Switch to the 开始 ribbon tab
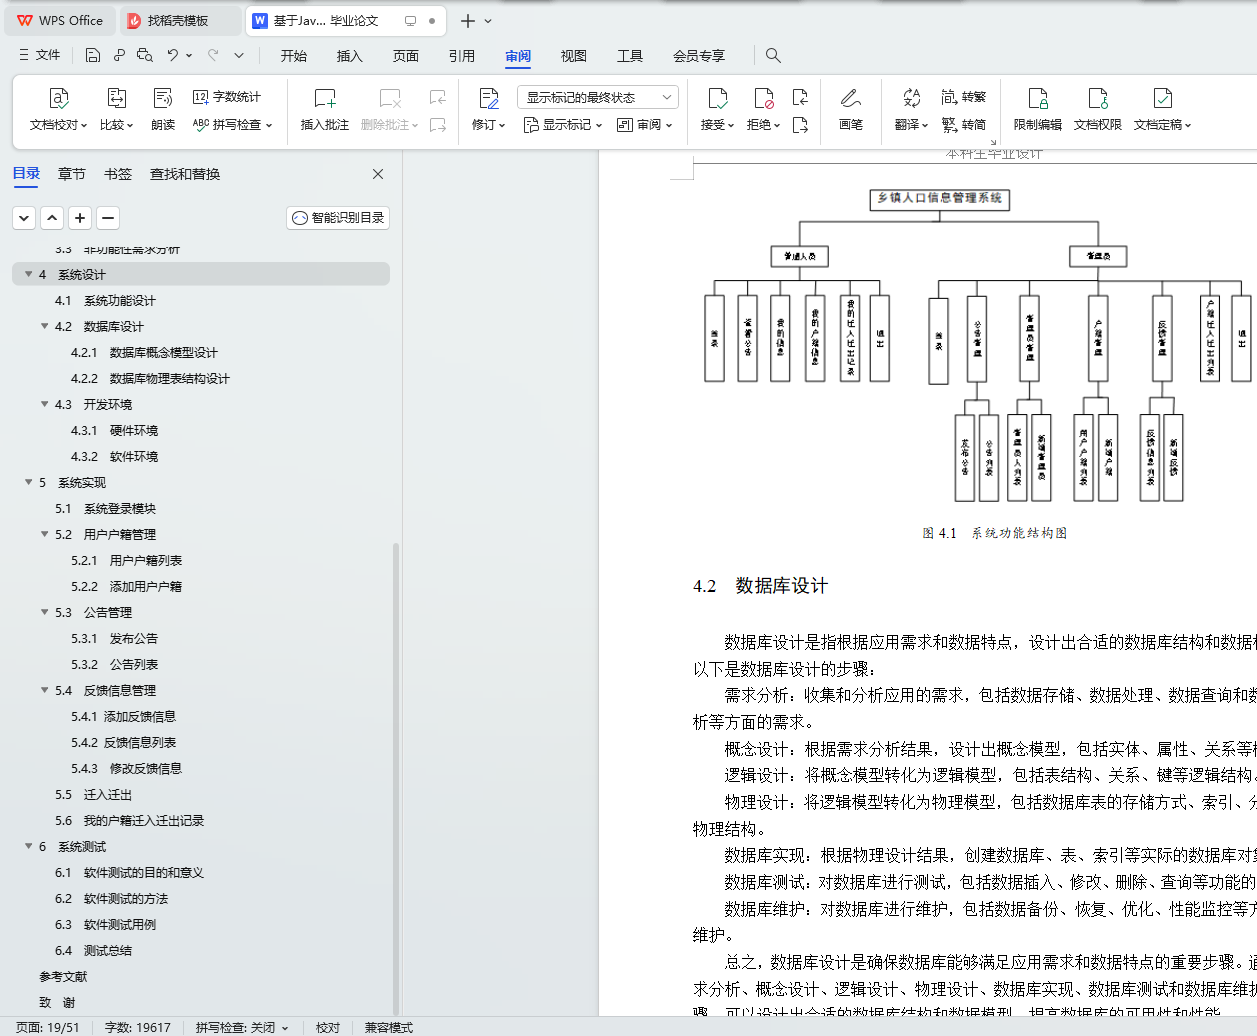 [294, 56]
